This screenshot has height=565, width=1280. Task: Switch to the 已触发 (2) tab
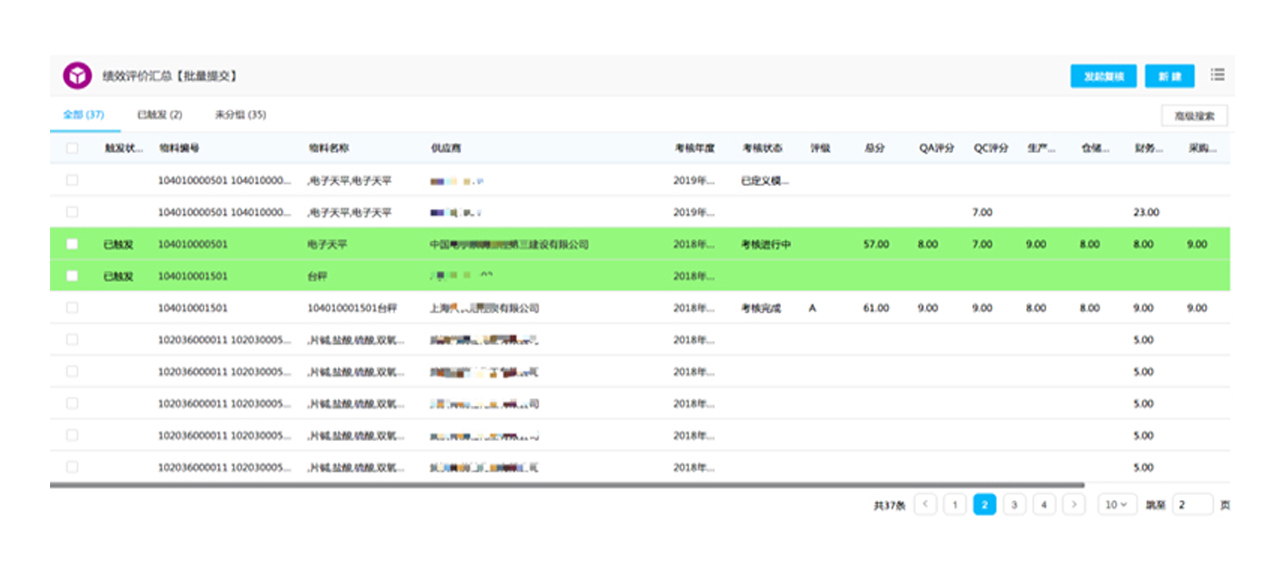pyautogui.click(x=159, y=115)
